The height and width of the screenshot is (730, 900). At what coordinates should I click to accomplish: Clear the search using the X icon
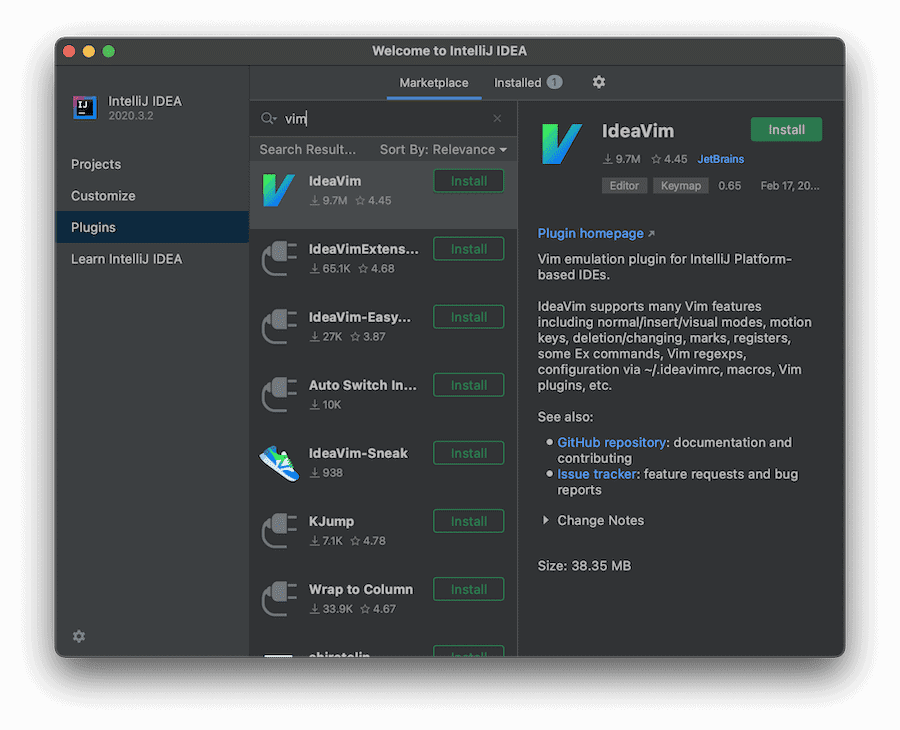pyautogui.click(x=497, y=118)
